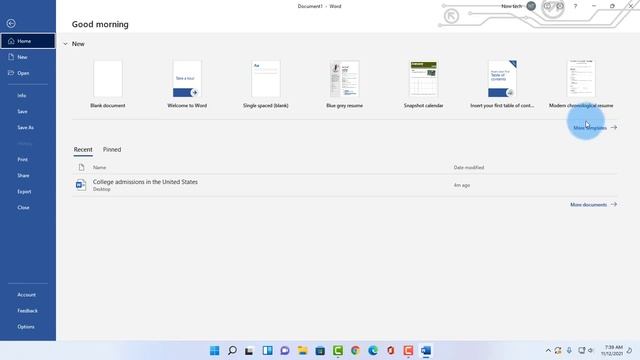Open File Explorer from the taskbar
This screenshot has height=360, width=640.
[x=302, y=351]
